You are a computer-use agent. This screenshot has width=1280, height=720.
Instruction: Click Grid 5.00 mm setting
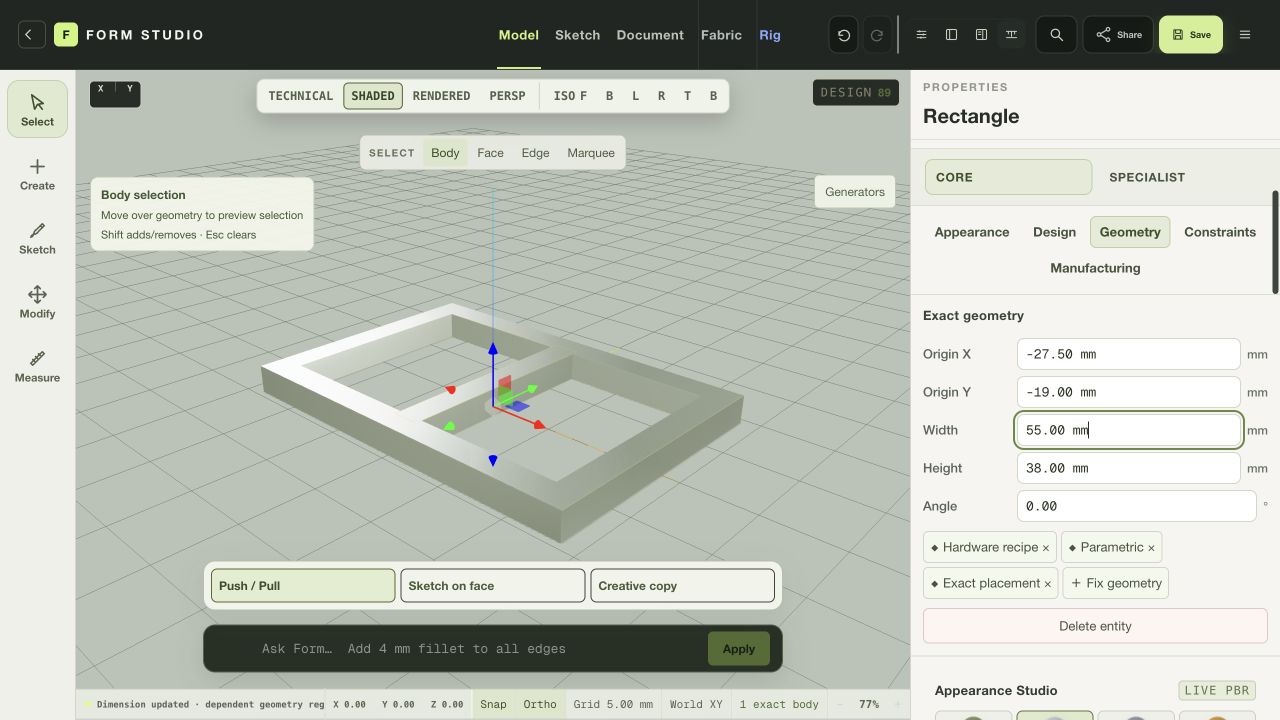click(x=613, y=704)
